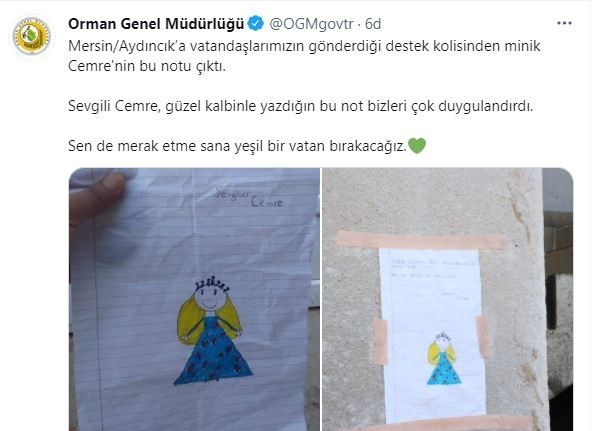
Task: Open the Orman Genel Müdürlüğü profile avatar
Action: coord(32,36)
